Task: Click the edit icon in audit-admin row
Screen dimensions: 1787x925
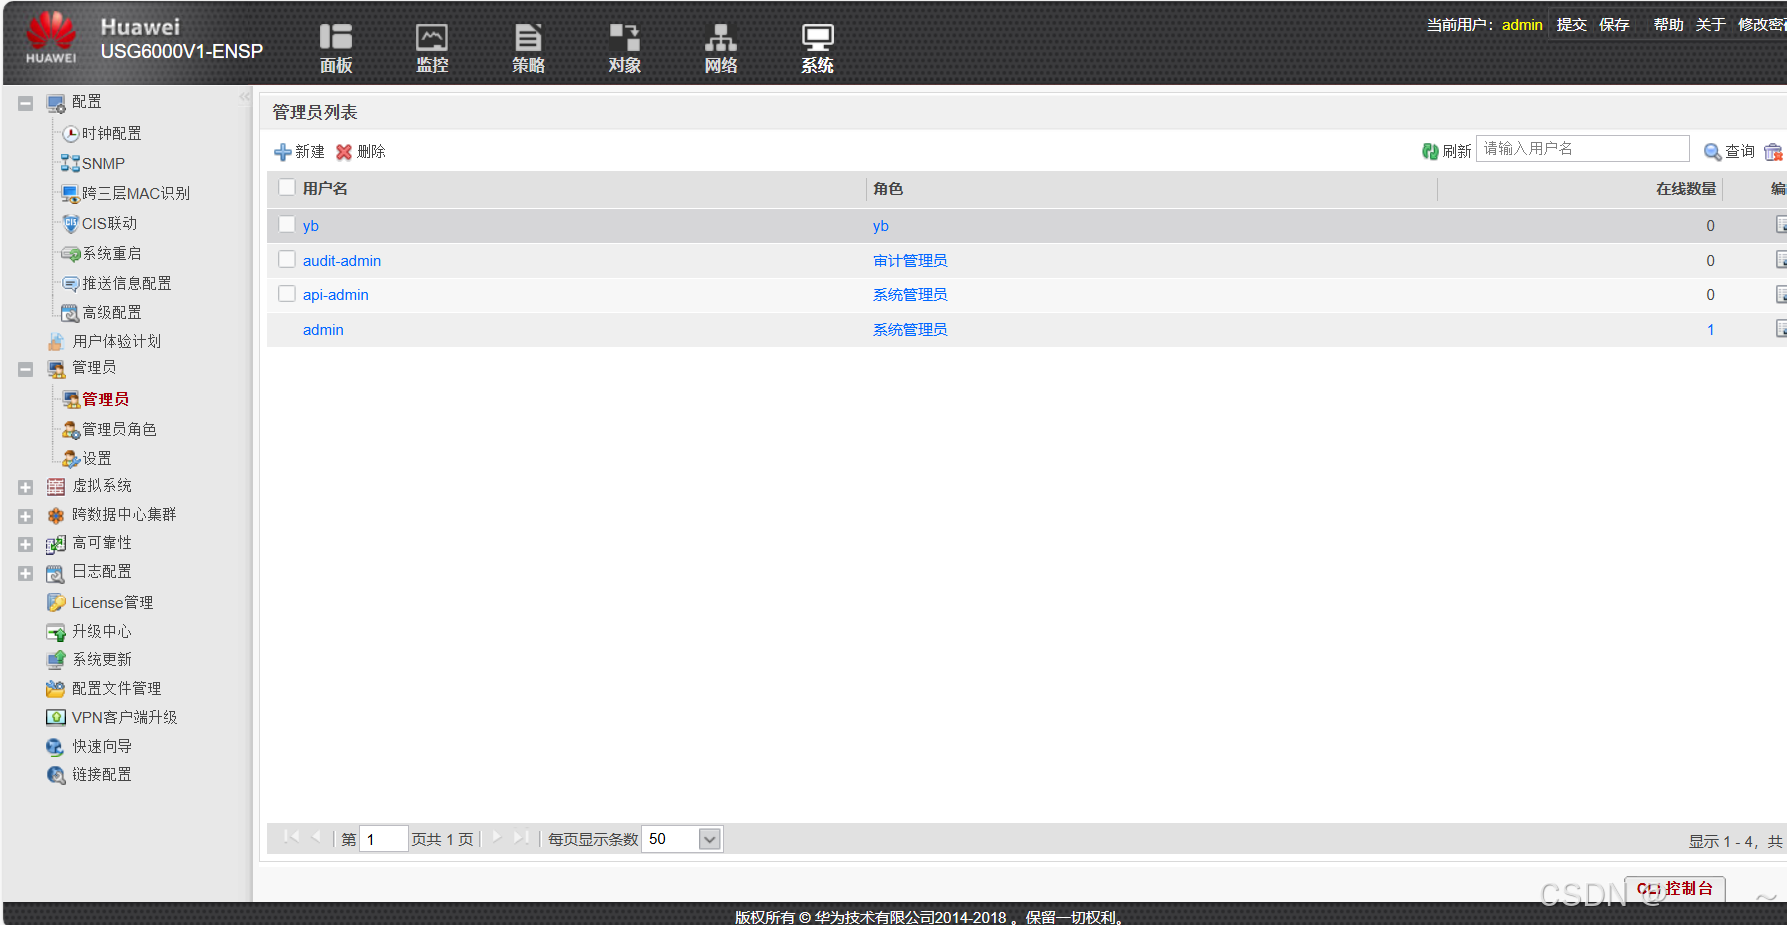Action: click(1781, 260)
